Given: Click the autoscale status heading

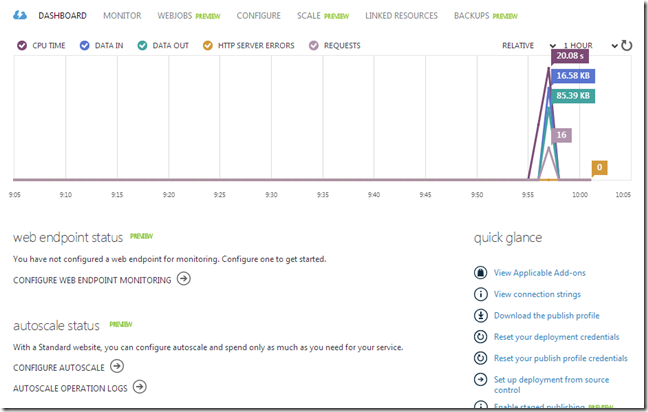Looking at the screenshot, I should coord(56,326).
